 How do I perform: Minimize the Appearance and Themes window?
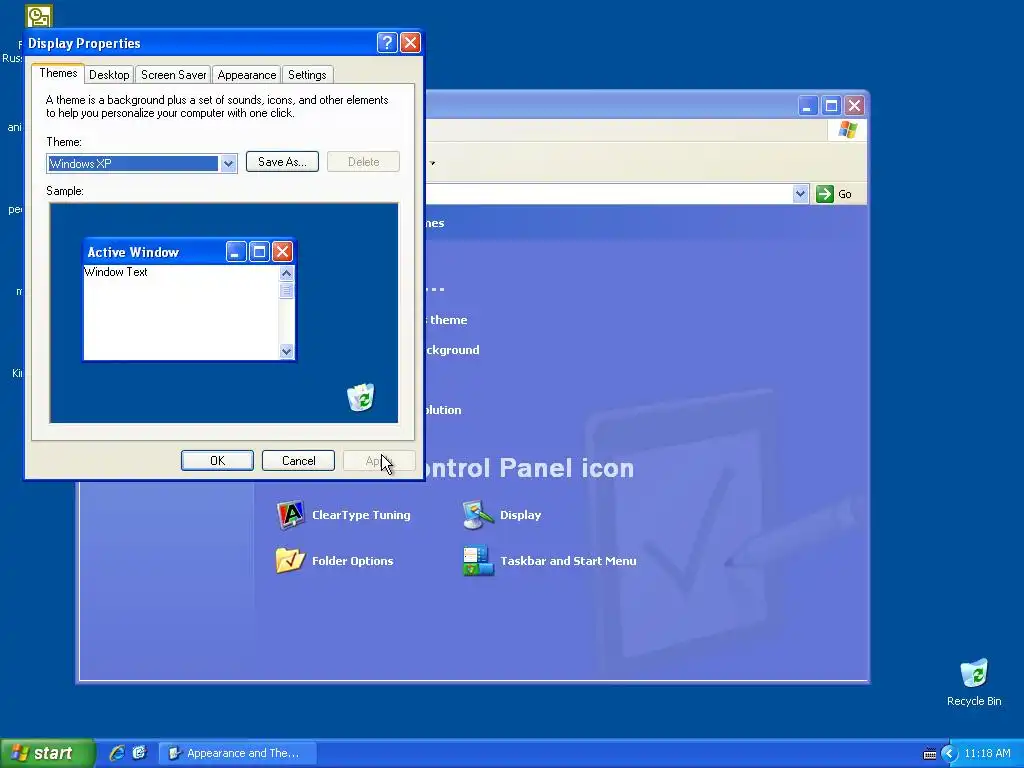tap(808, 105)
